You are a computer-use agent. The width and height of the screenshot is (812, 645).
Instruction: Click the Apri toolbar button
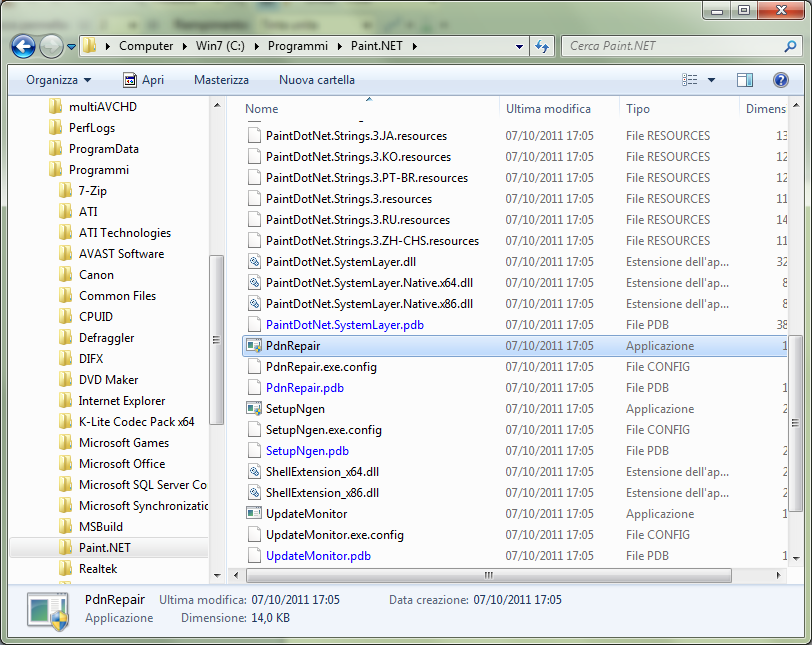pos(143,80)
